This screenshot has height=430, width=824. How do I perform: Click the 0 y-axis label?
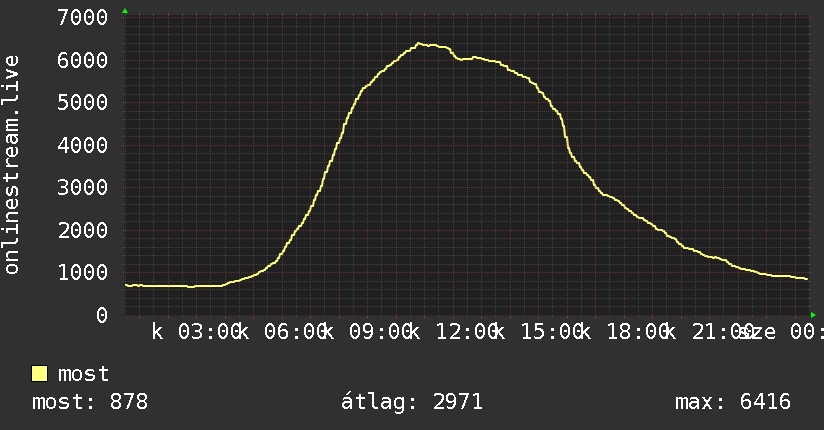pos(102,315)
